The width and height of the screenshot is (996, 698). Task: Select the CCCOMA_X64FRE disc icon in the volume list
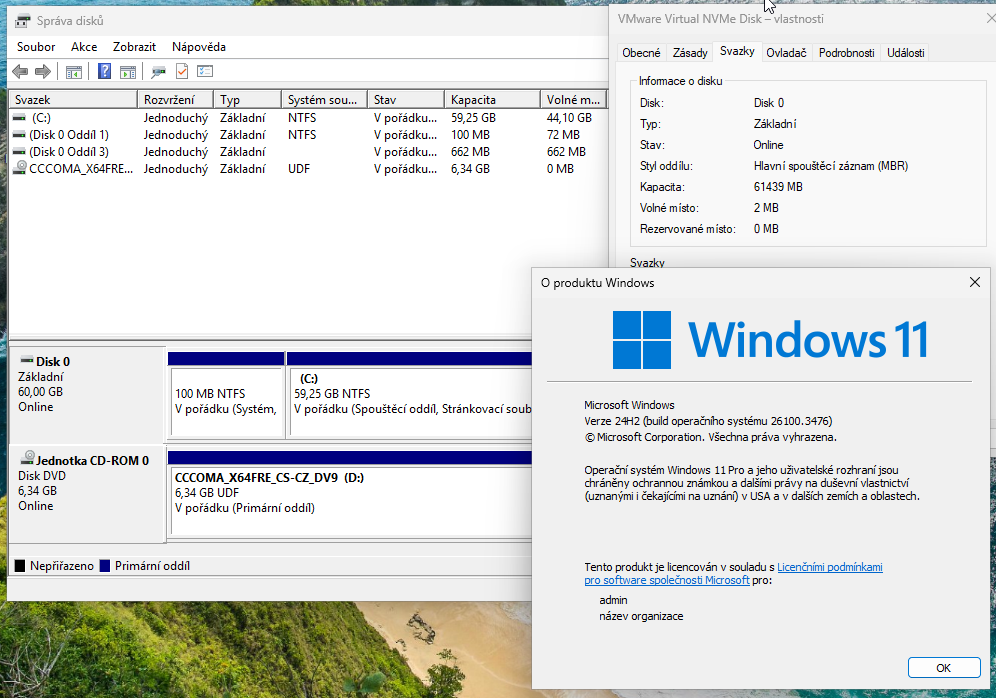tap(20, 169)
